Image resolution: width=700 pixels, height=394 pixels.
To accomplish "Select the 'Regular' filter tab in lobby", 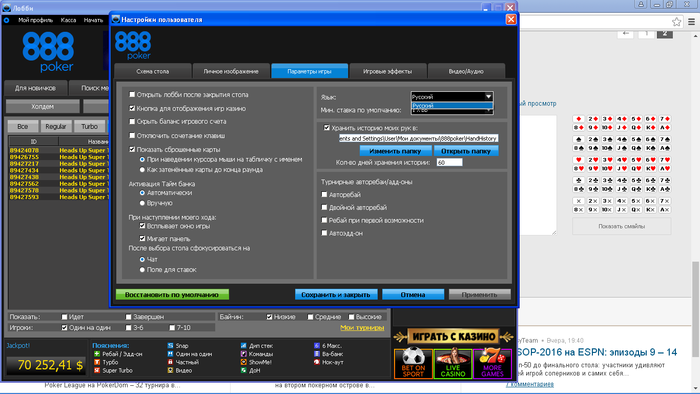I will (x=56, y=126).
